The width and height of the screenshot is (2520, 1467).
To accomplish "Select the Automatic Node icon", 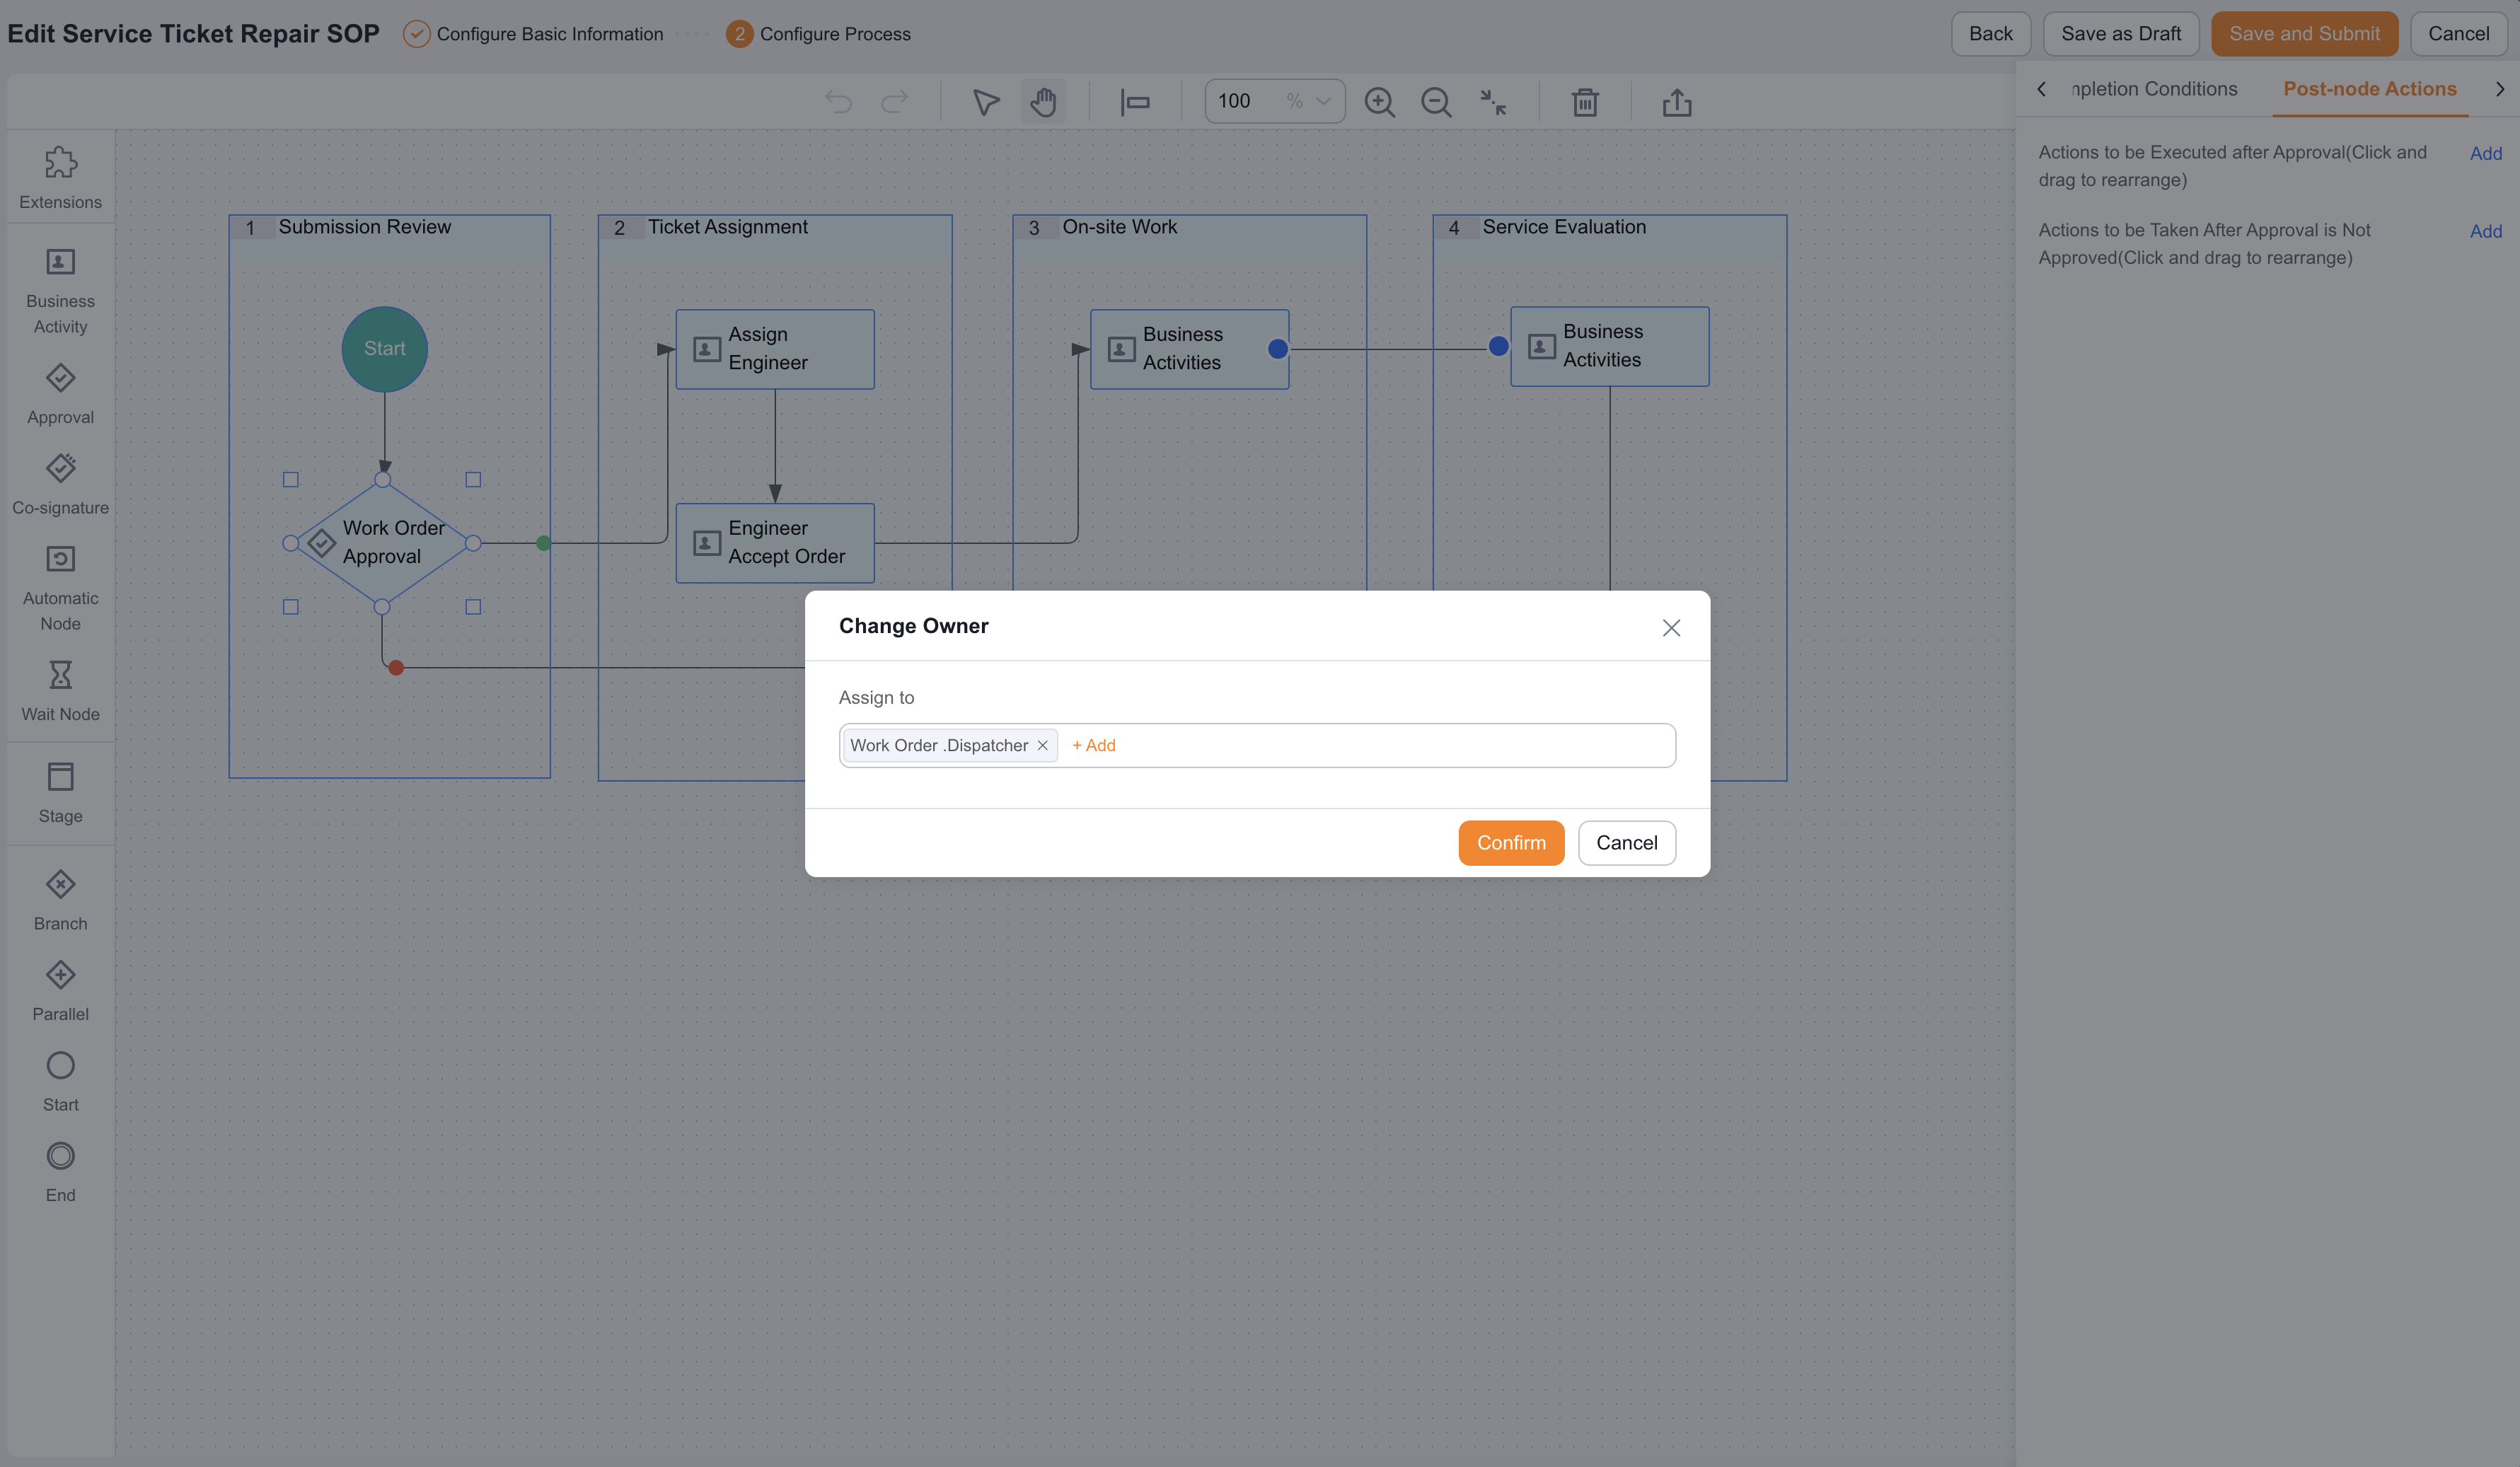I will pos(60,559).
